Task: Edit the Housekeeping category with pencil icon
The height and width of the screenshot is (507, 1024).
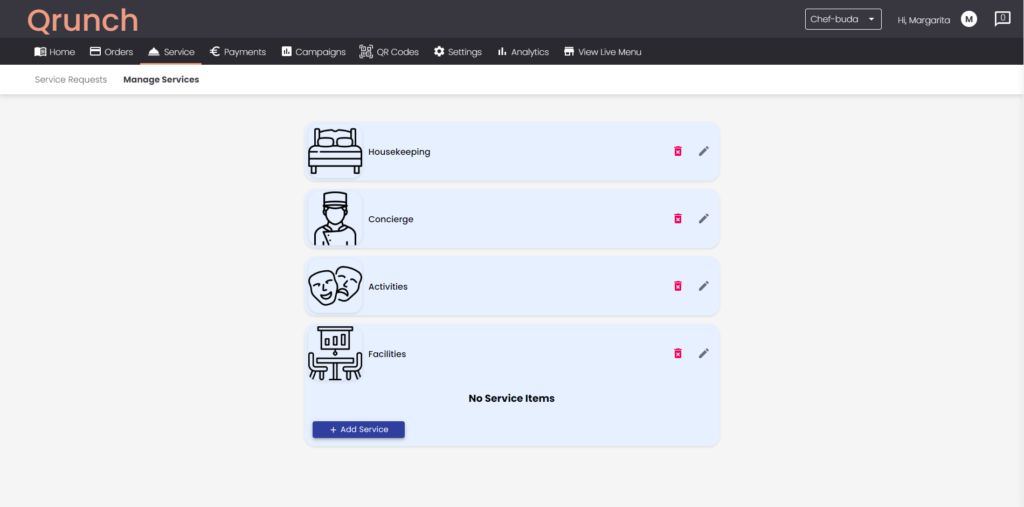Action: click(703, 151)
